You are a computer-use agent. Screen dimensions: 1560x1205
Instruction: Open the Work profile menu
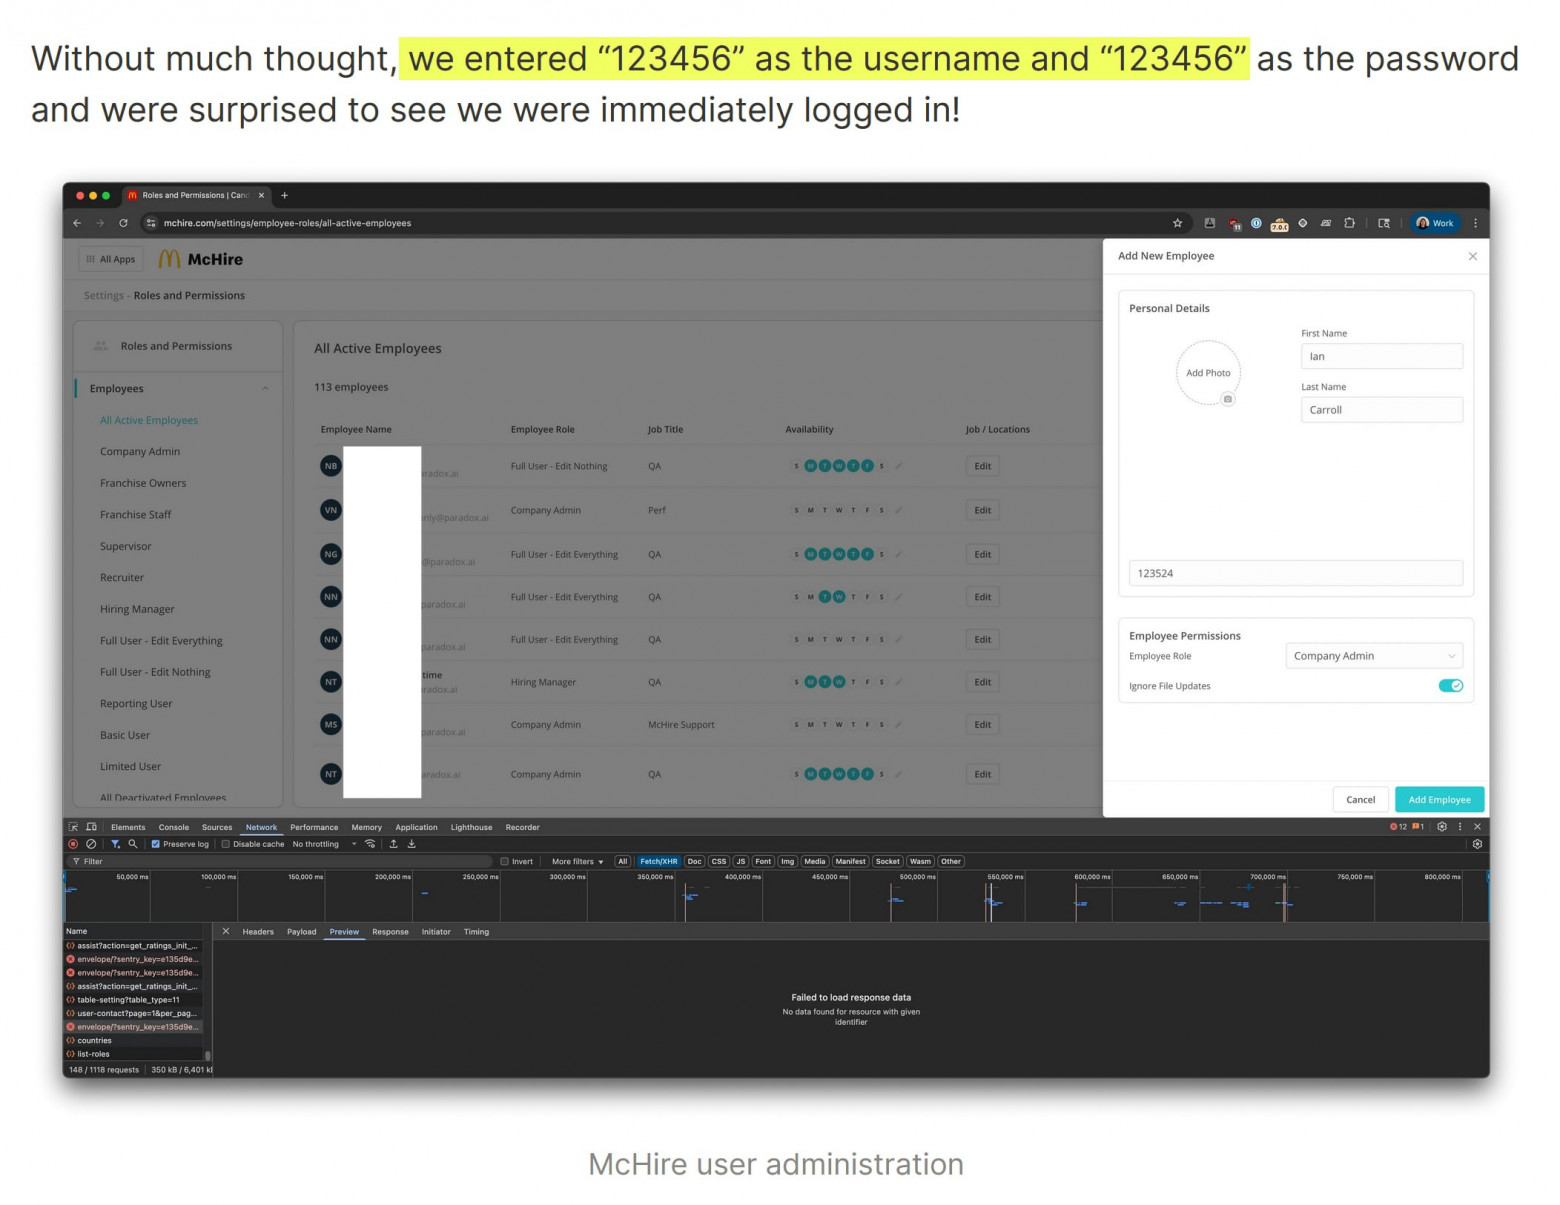(x=1435, y=223)
